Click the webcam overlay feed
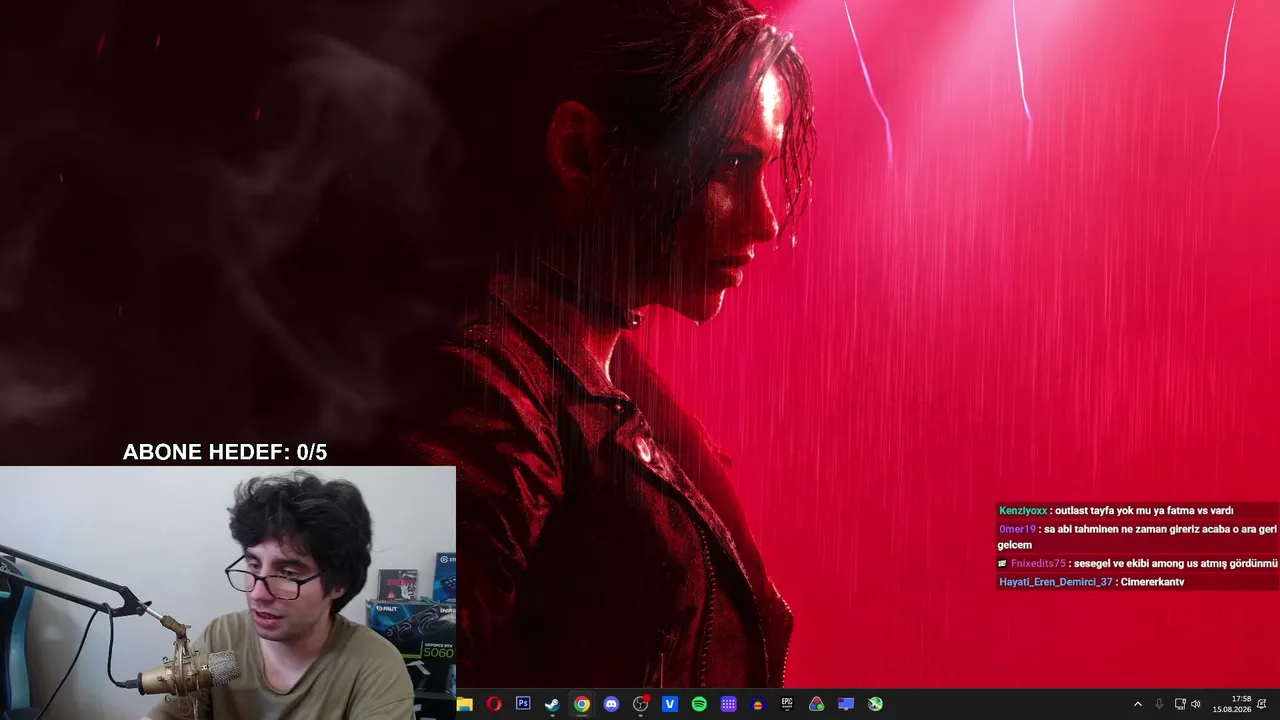Screen dimensions: 1280x720 228,593
